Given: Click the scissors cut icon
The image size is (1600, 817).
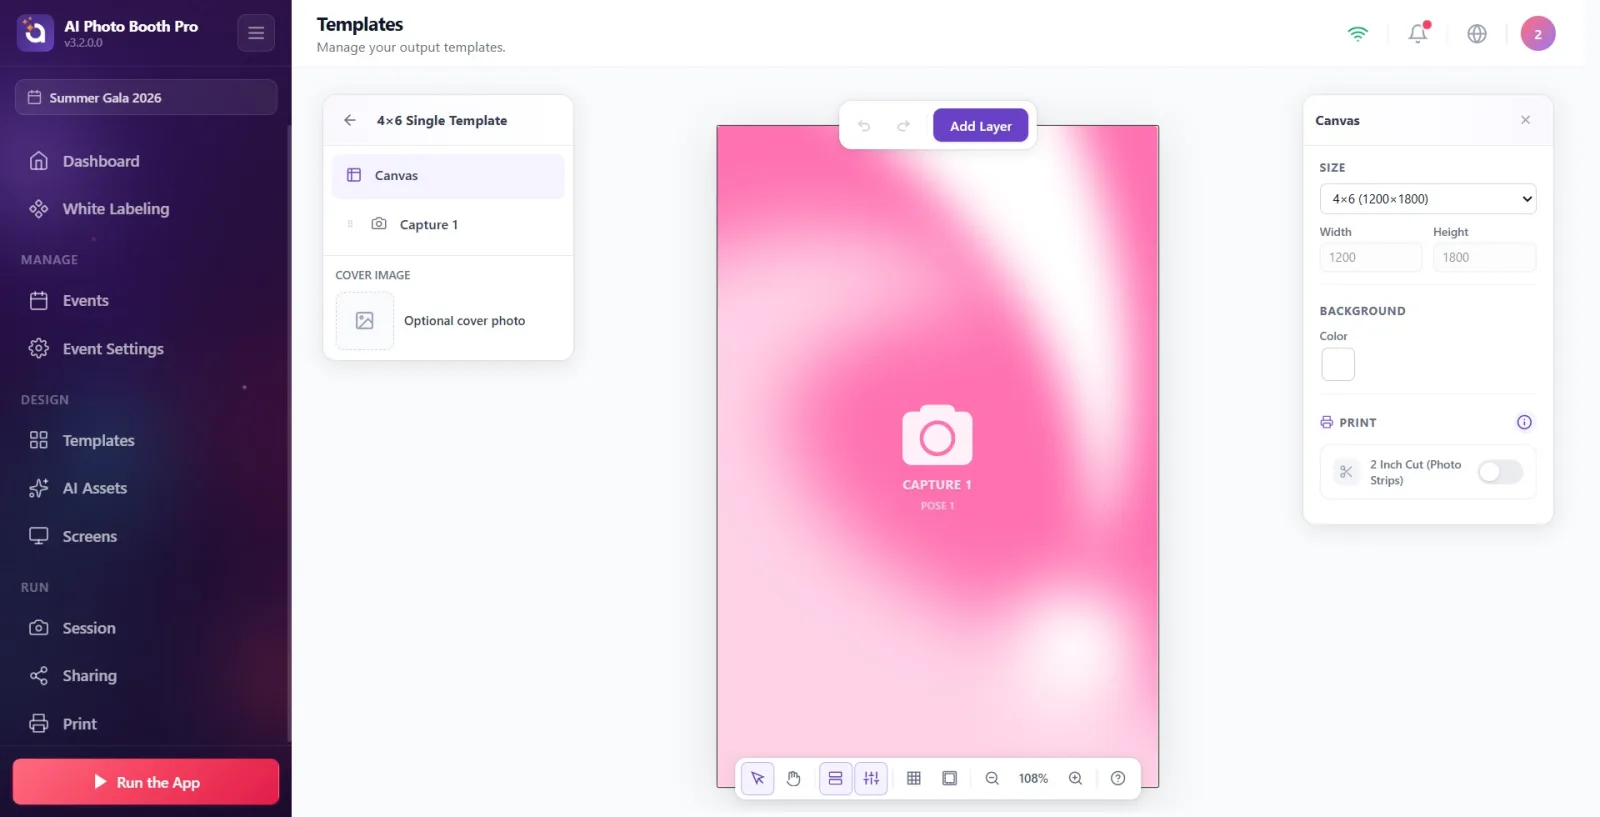Looking at the screenshot, I should (1346, 472).
